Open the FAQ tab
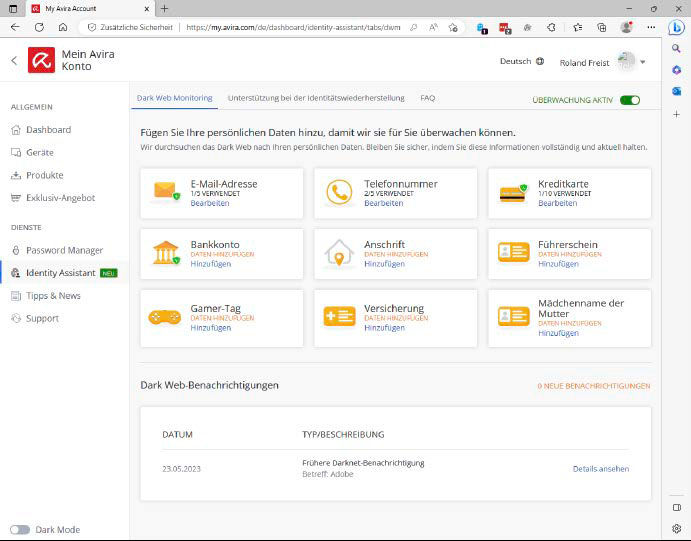691x541 pixels. pyautogui.click(x=427, y=98)
